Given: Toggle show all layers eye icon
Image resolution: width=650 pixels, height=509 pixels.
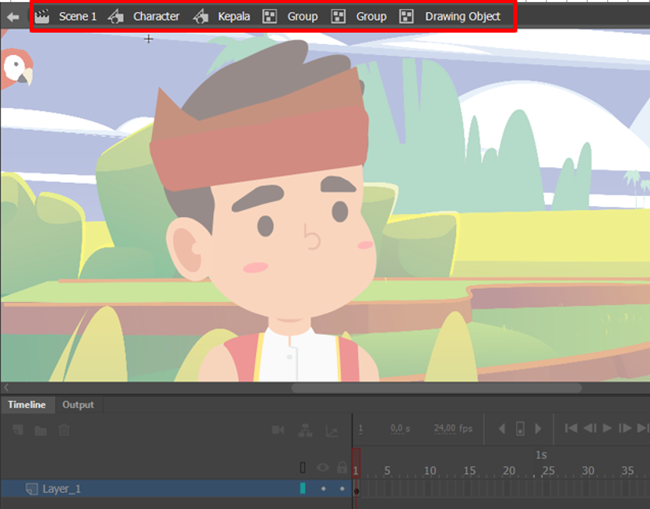Looking at the screenshot, I should (323, 468).
